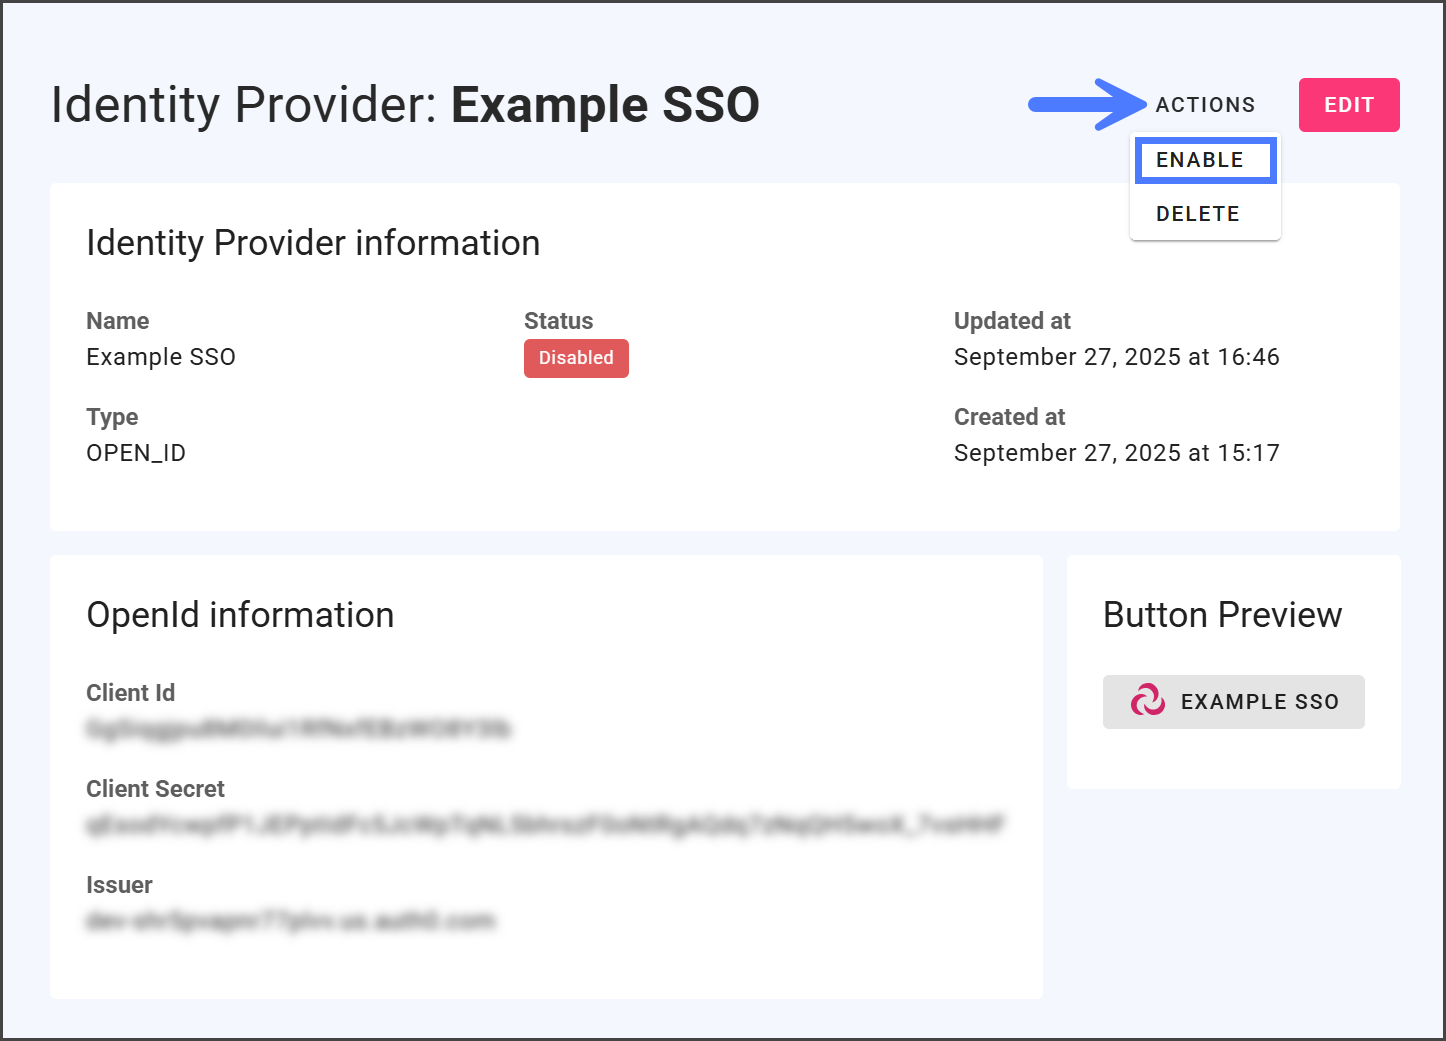1446x1041 pixels.
Task: Choose DELETE in the actions menu
Action: coord(1198,214)
